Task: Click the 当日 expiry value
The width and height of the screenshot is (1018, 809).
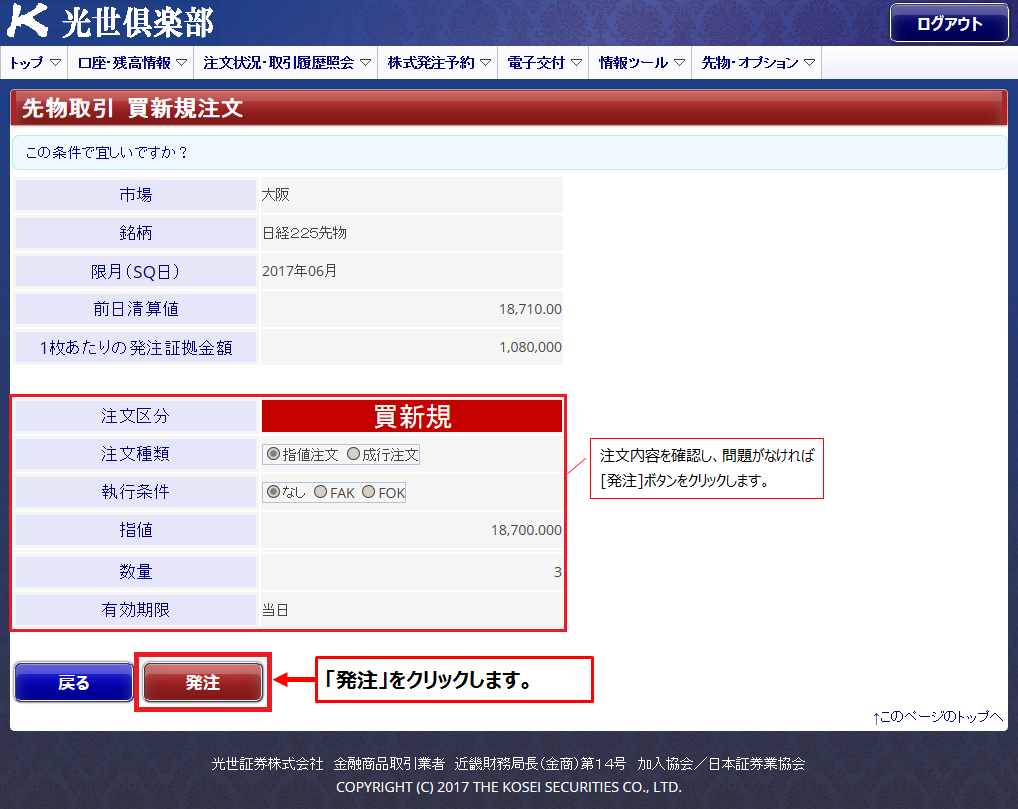Action: click(x=275, y=610)
